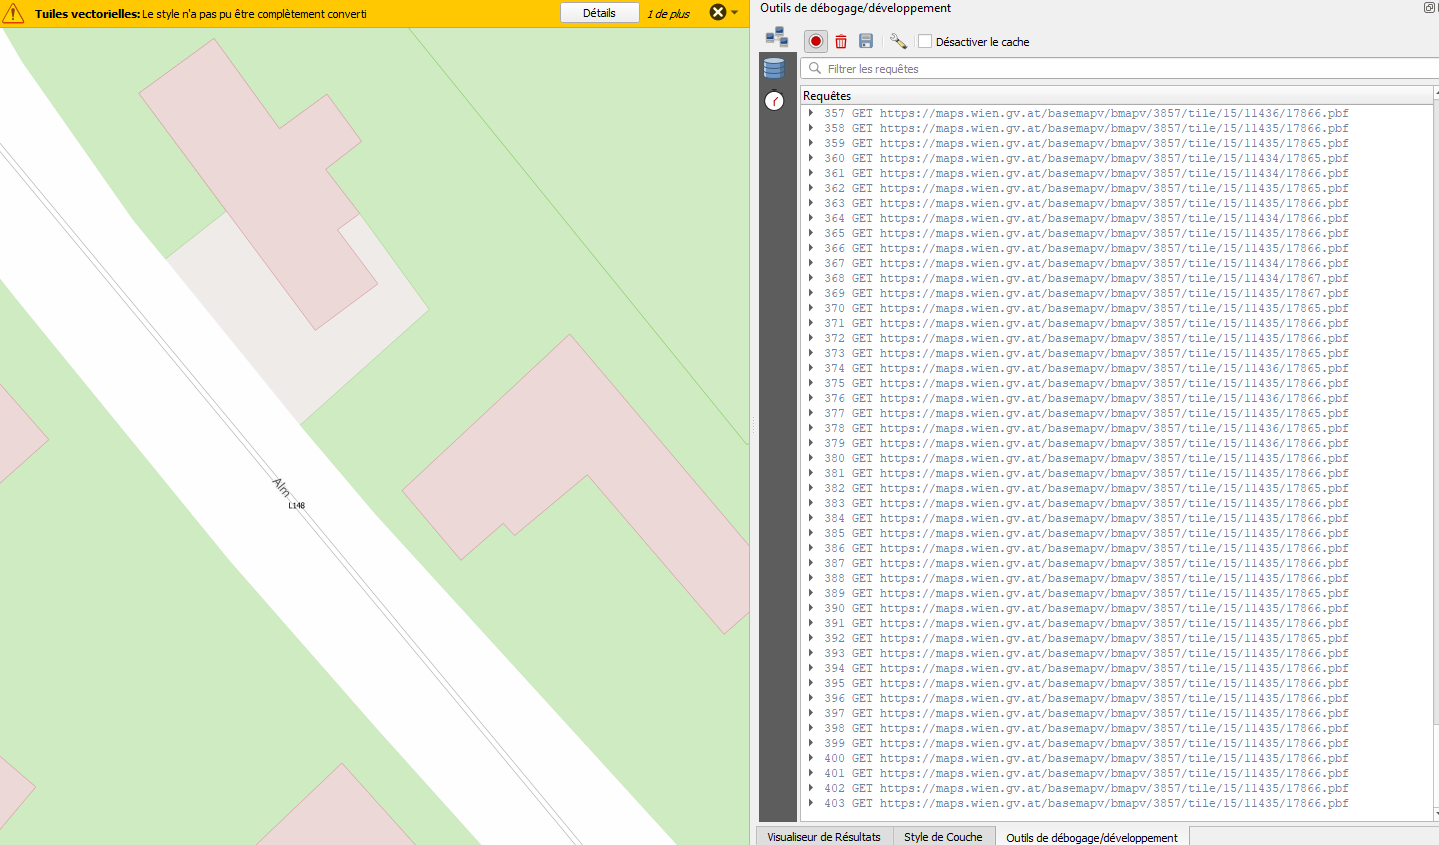This screenshot has width=1439, height=845.
Task: Click the Détails button in the warning bar
Action: 599,12
